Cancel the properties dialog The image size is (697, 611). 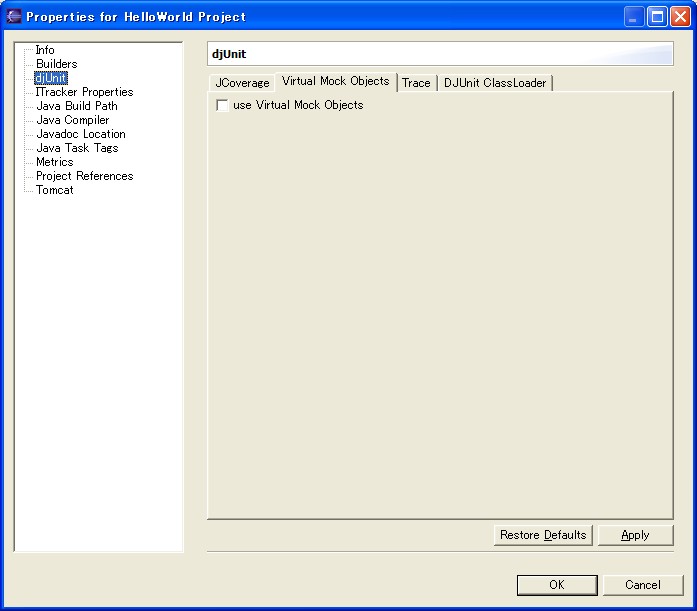pos(643,585)
